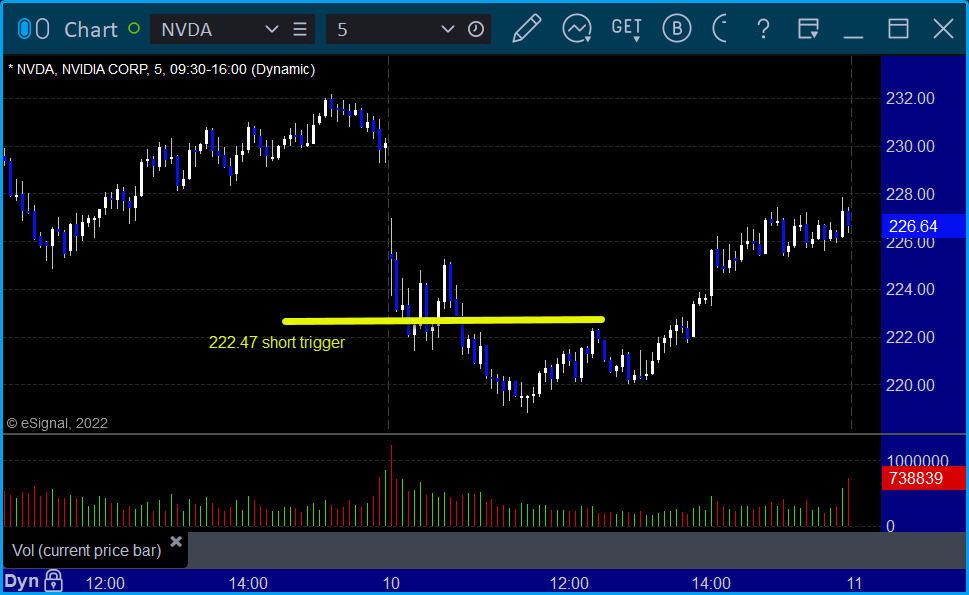Image resolution: width=969 pixels, height=595 pixels.
Task: Click the "Chart" window title label
Action: click(x=91, y=30)
